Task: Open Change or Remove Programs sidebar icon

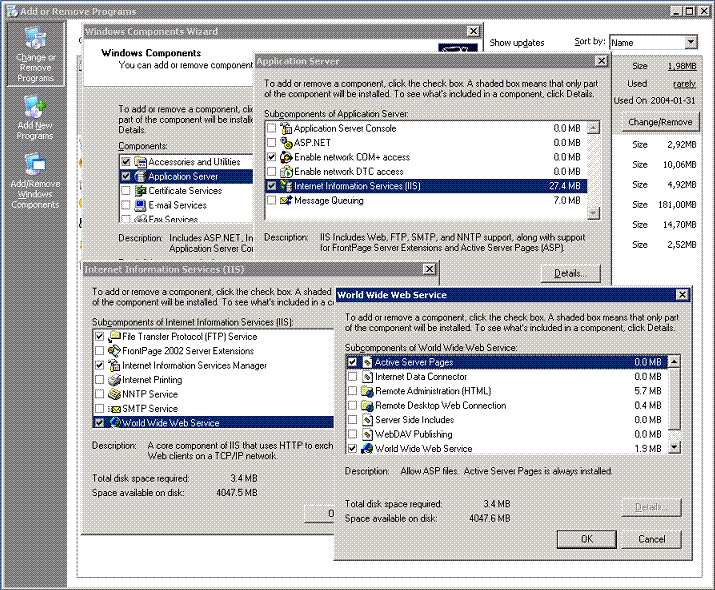Action: click(x=35, y=38)
